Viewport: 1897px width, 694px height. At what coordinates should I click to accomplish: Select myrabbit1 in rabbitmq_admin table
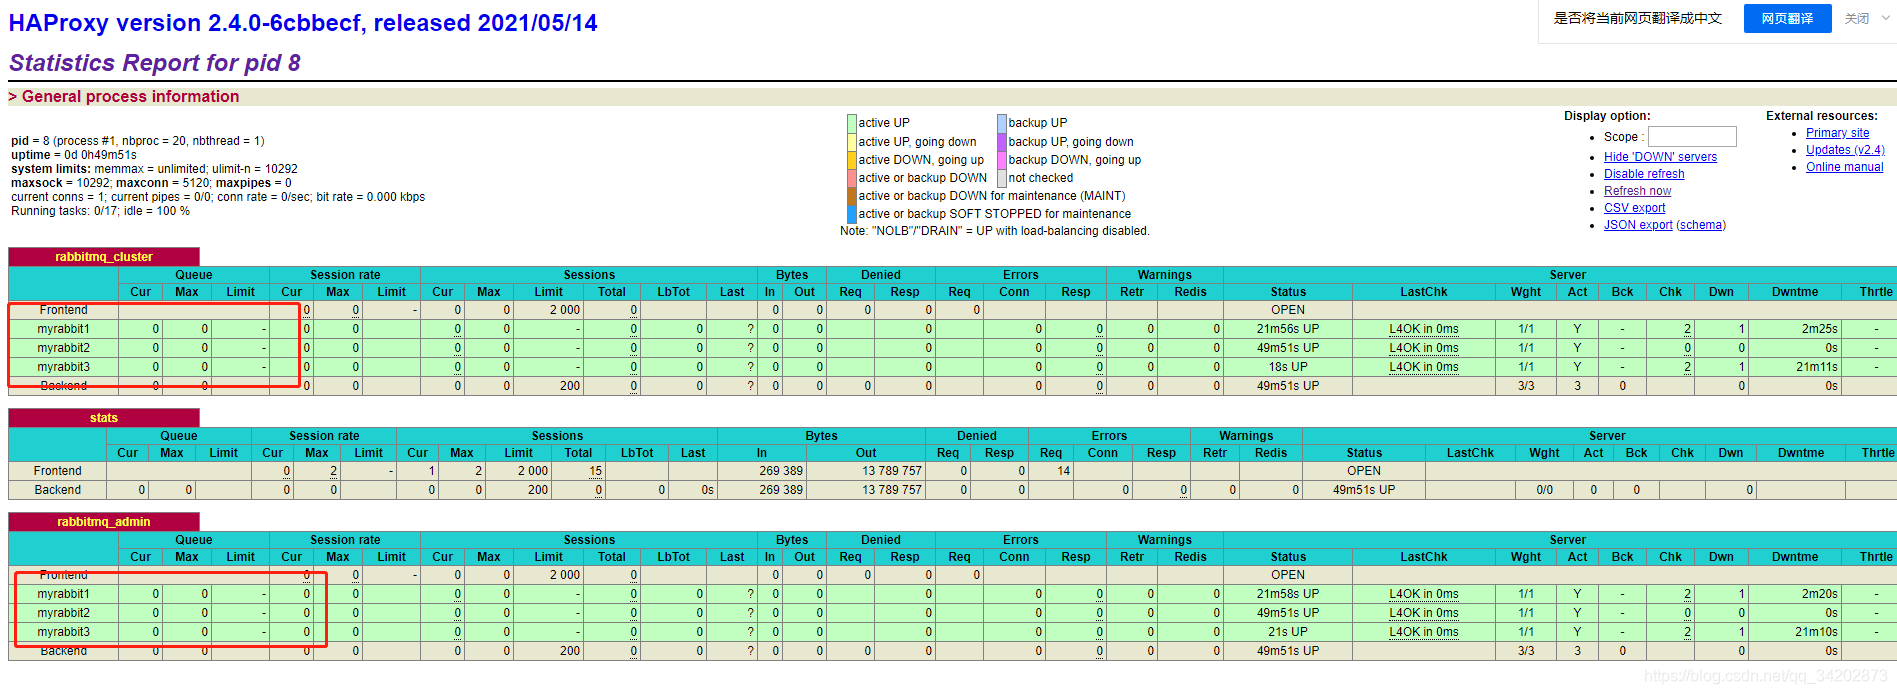(x=63, y=594)
